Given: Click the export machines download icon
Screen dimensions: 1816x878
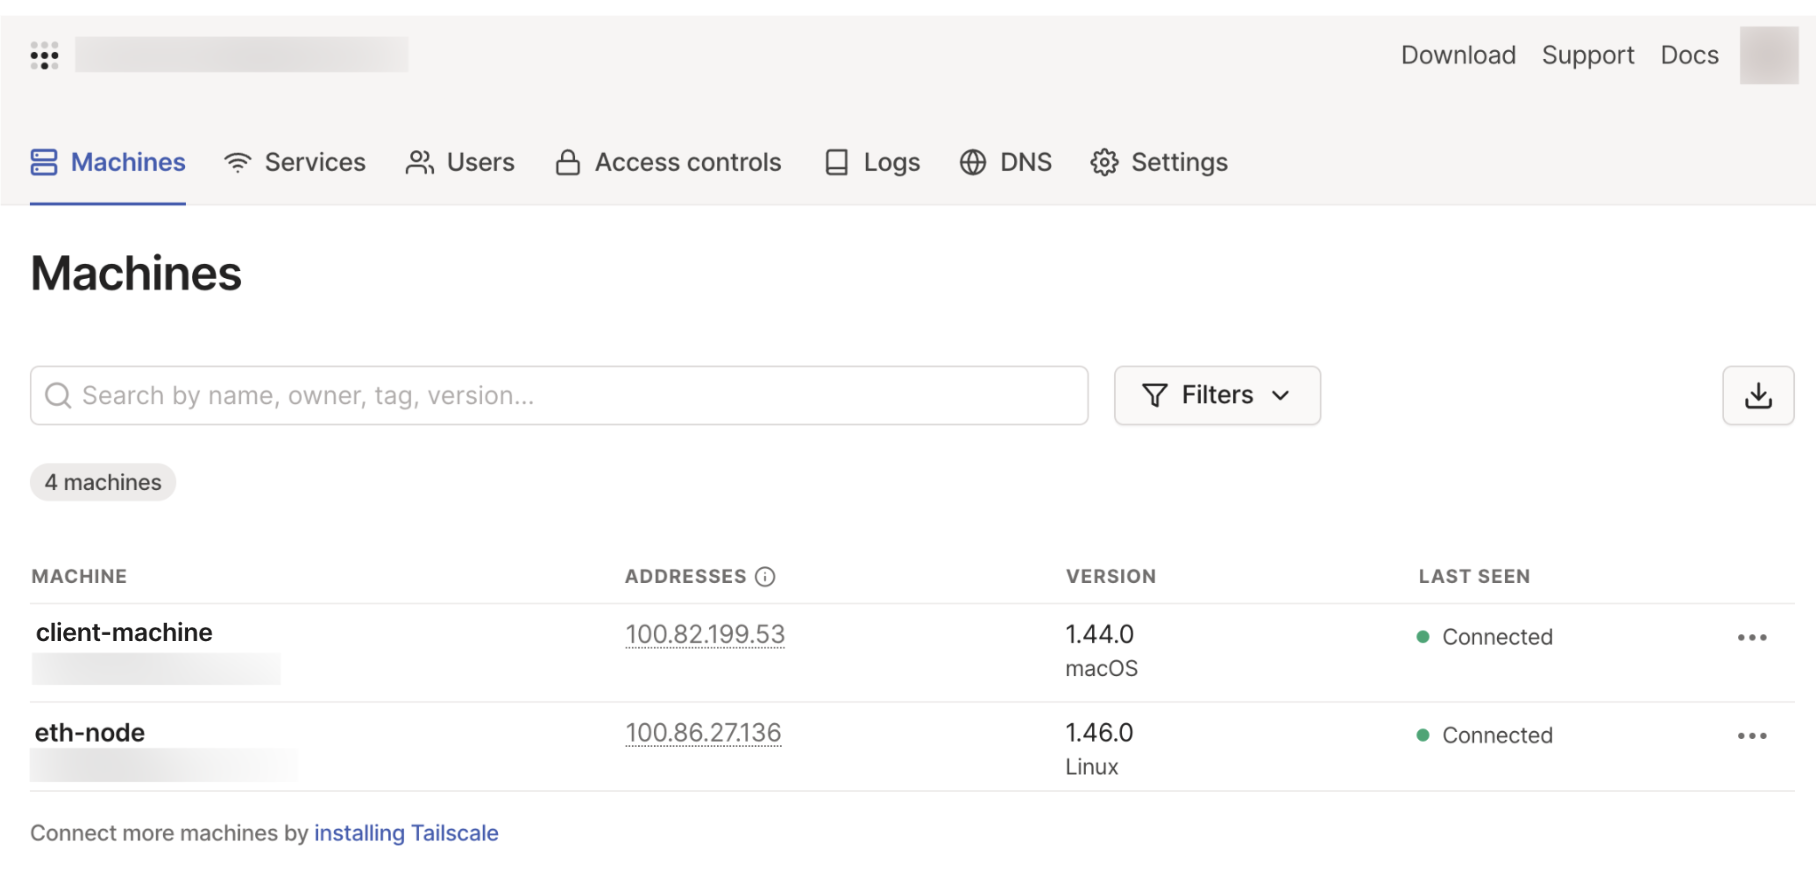Looking at the screenshot, I should 1757,396.
